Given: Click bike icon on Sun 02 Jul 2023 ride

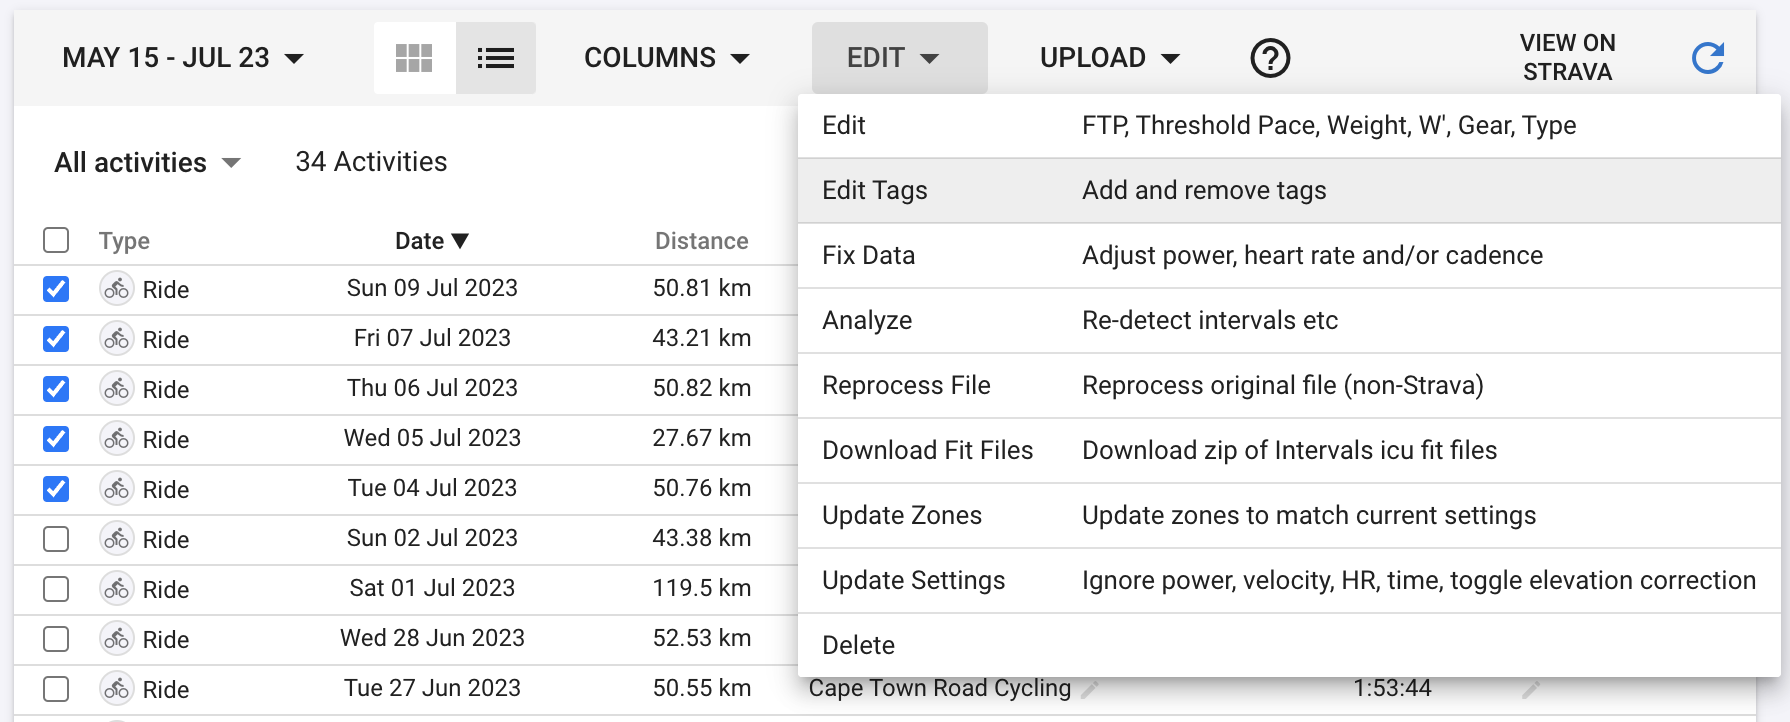Looking at the screenshot, I should pos(117,539).
